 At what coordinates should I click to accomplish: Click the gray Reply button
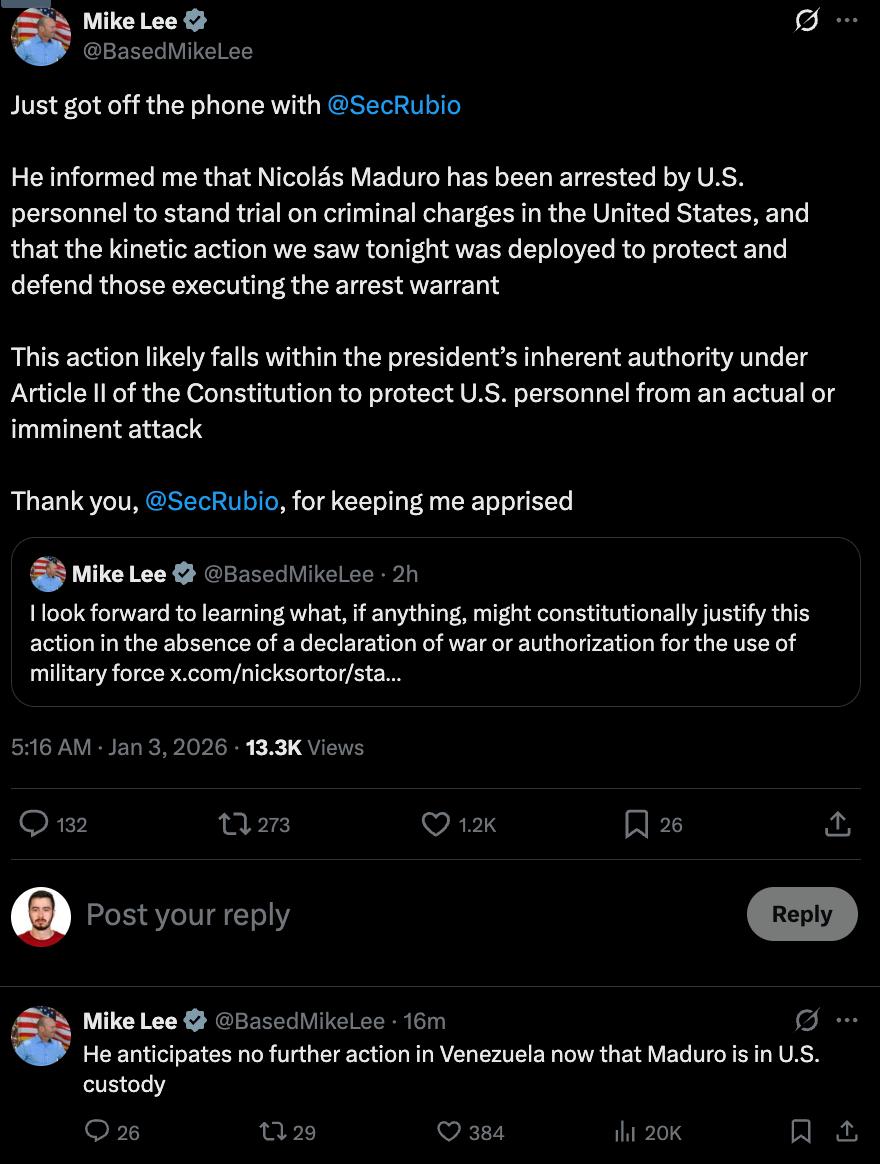[801, 914]
